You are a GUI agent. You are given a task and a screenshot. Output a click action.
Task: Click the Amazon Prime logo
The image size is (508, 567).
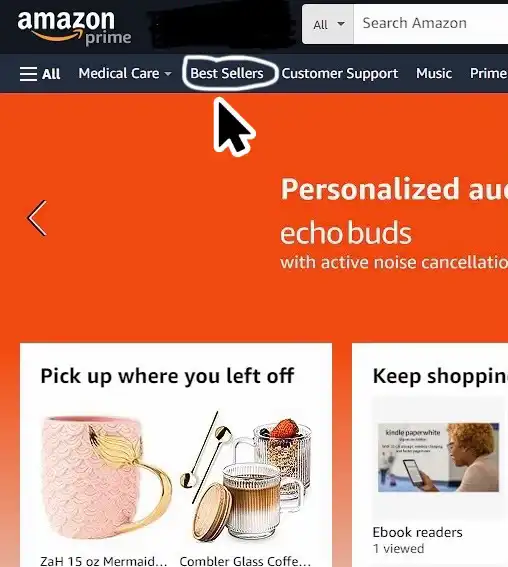pos(74,28)
